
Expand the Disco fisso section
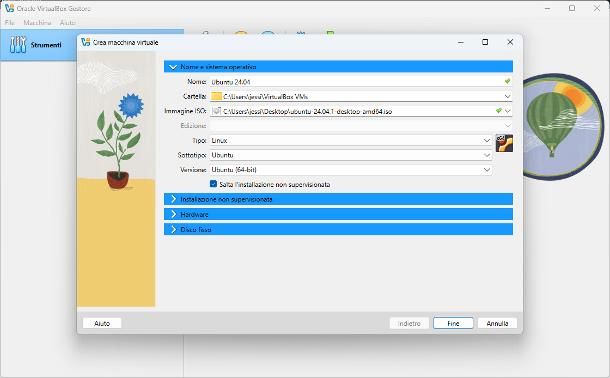point(338,229)
